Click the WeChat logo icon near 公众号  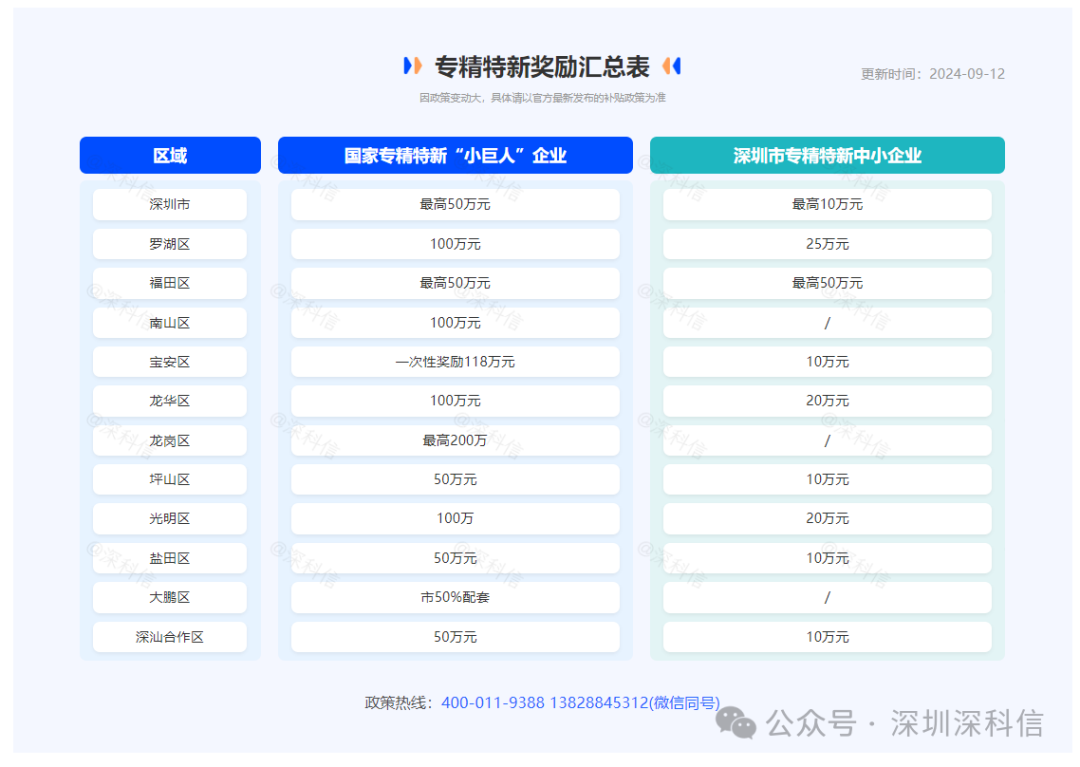736,723
